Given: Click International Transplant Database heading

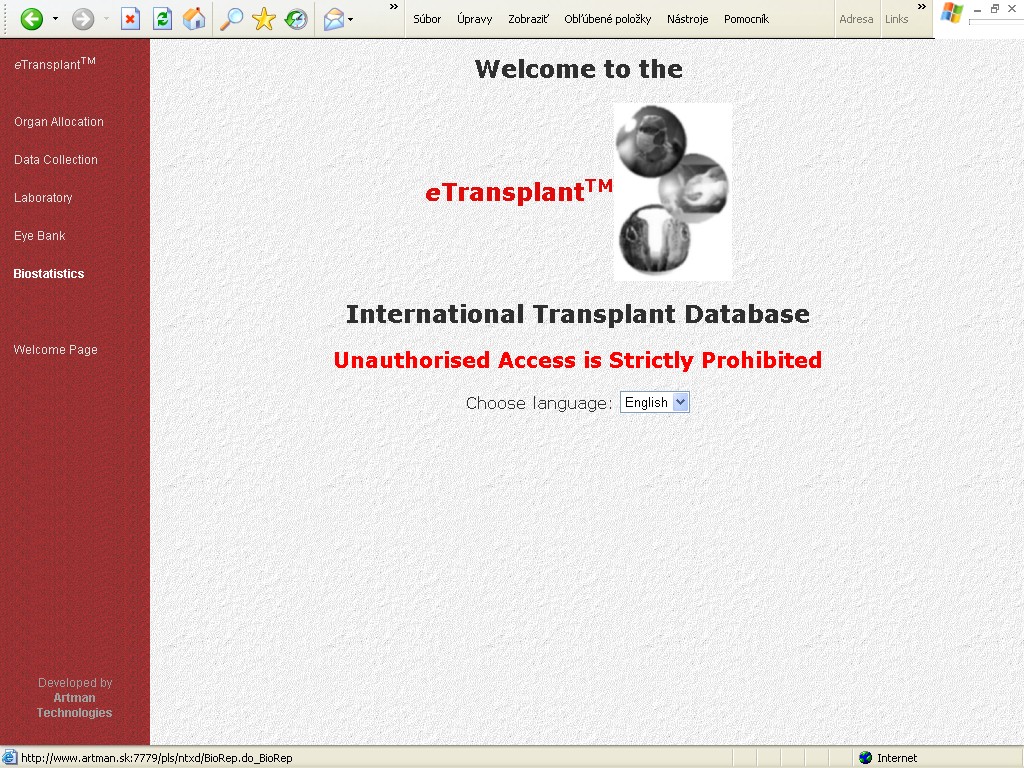Looking at the screenshot, I should pos(577,314).
